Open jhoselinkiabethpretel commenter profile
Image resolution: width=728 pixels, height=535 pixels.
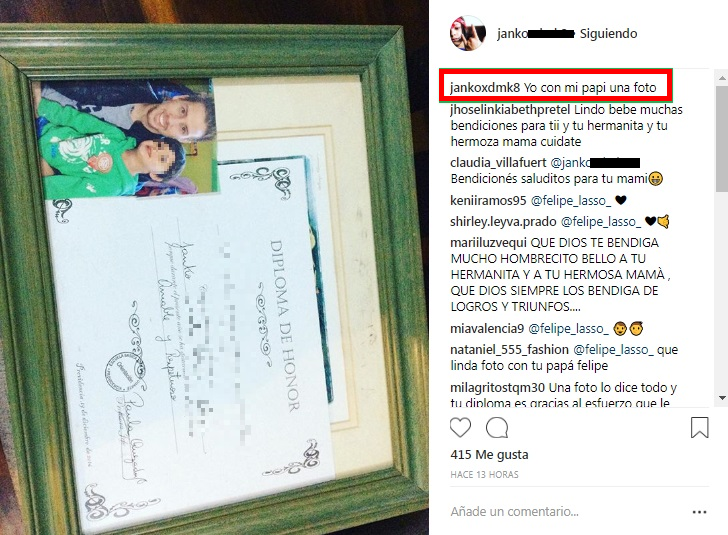point(510,110)
